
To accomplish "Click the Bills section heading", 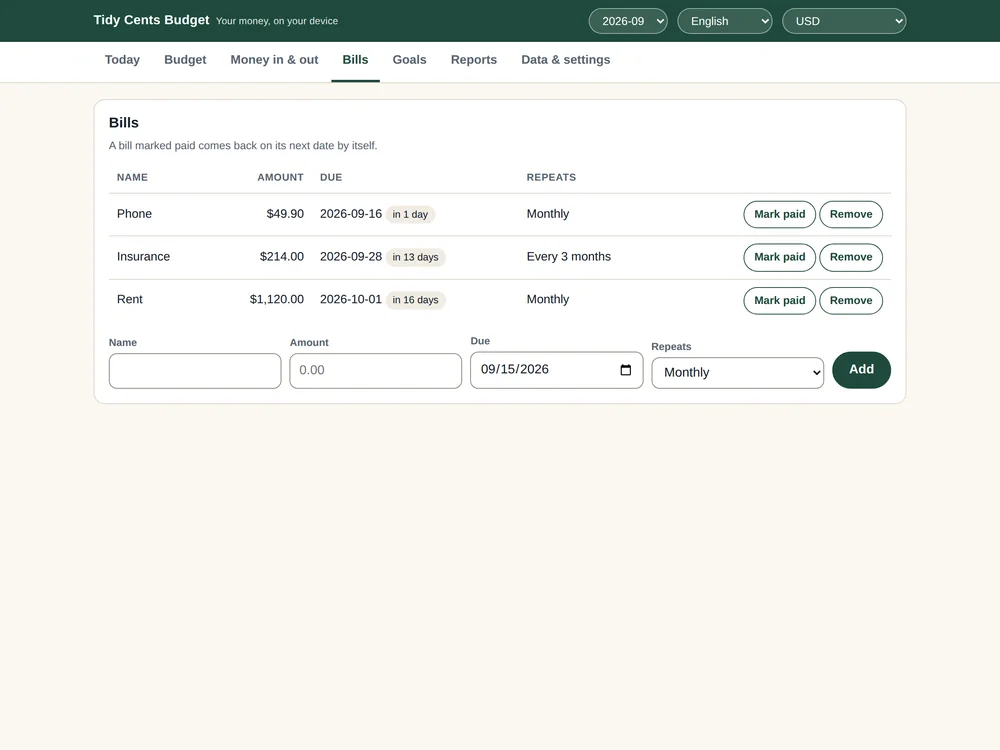I will point(124,122).
